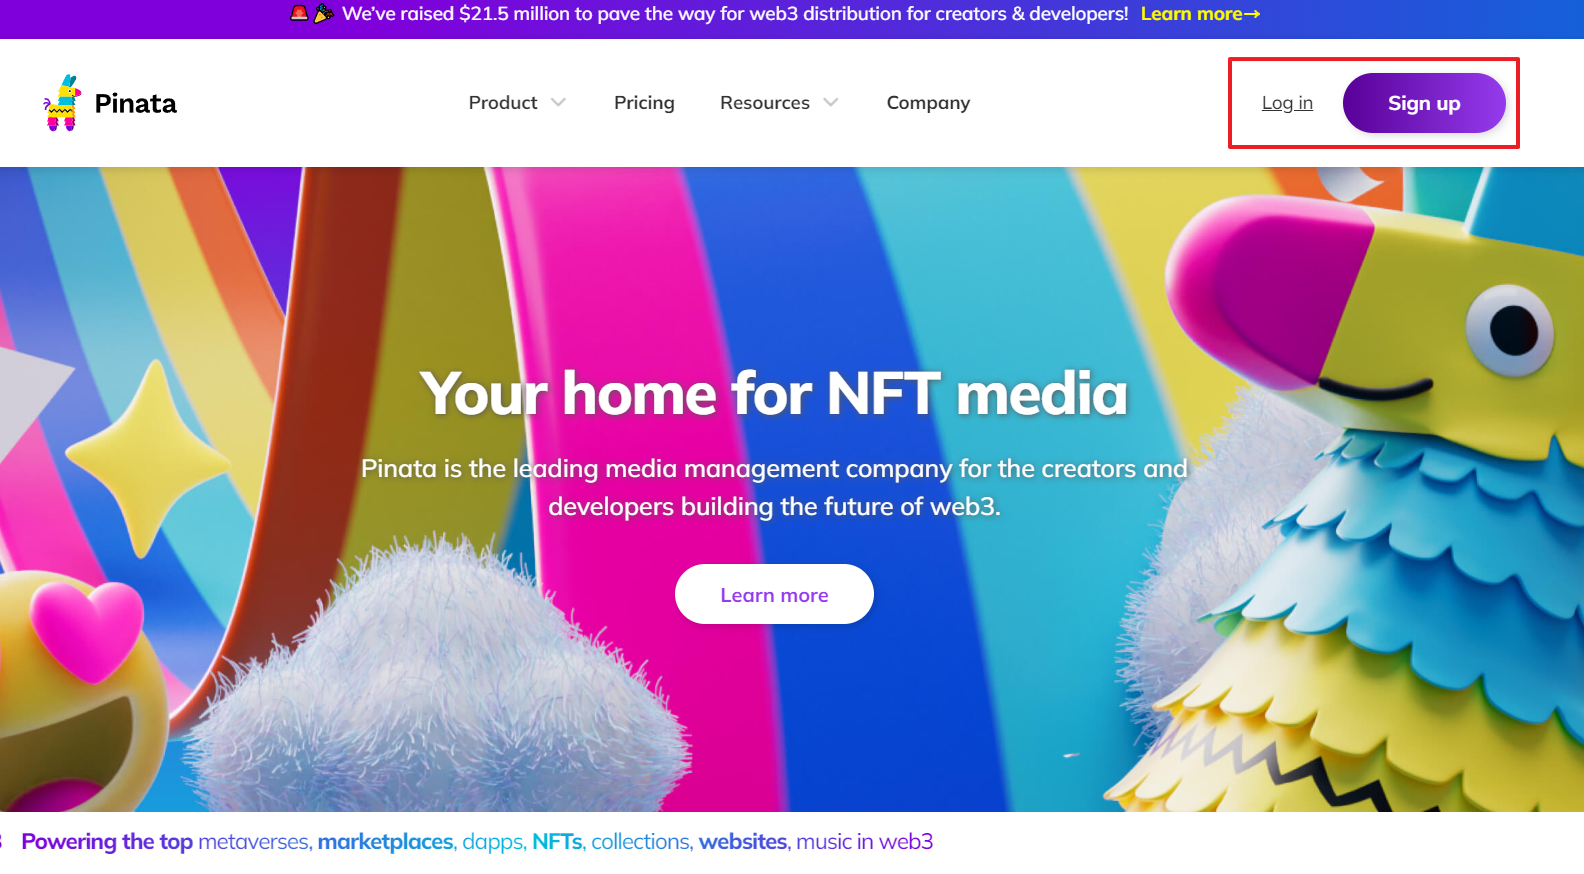Click the 'Powering the top' tagline text
The width and height of the screenshot is (1584, 874).
click(107, 841)
